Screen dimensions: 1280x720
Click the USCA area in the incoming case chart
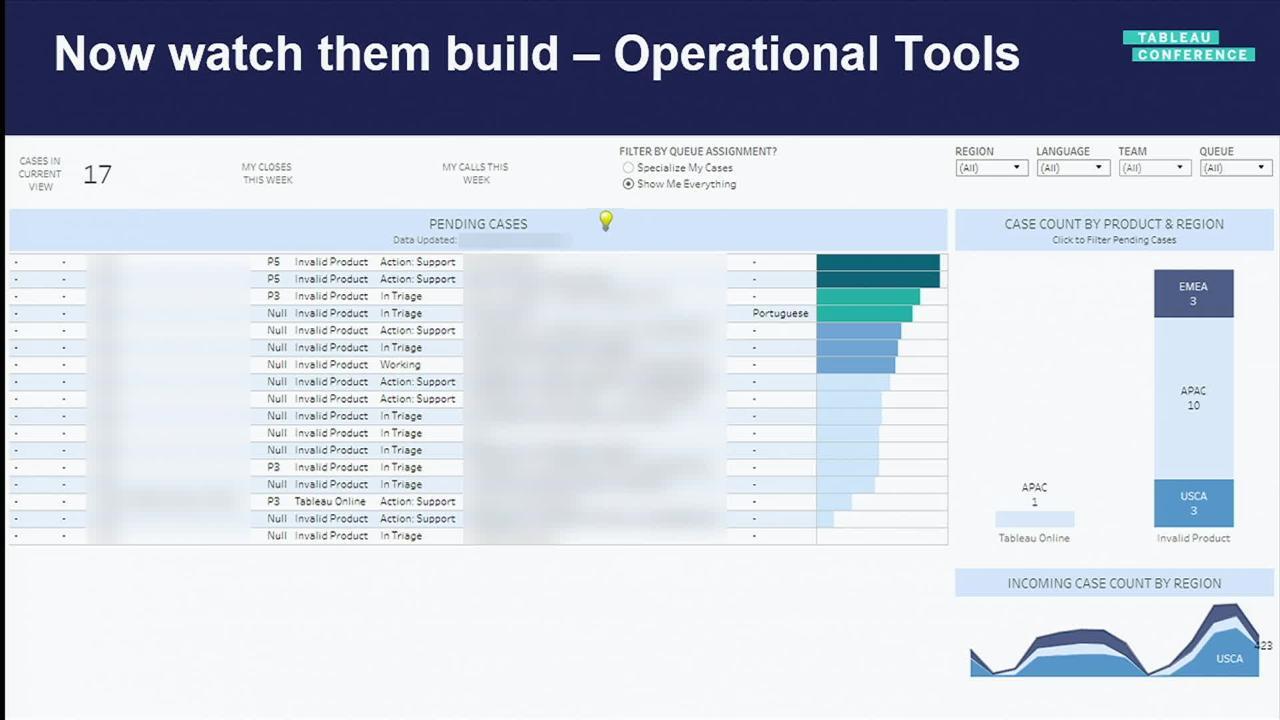tap(1229, 659)
